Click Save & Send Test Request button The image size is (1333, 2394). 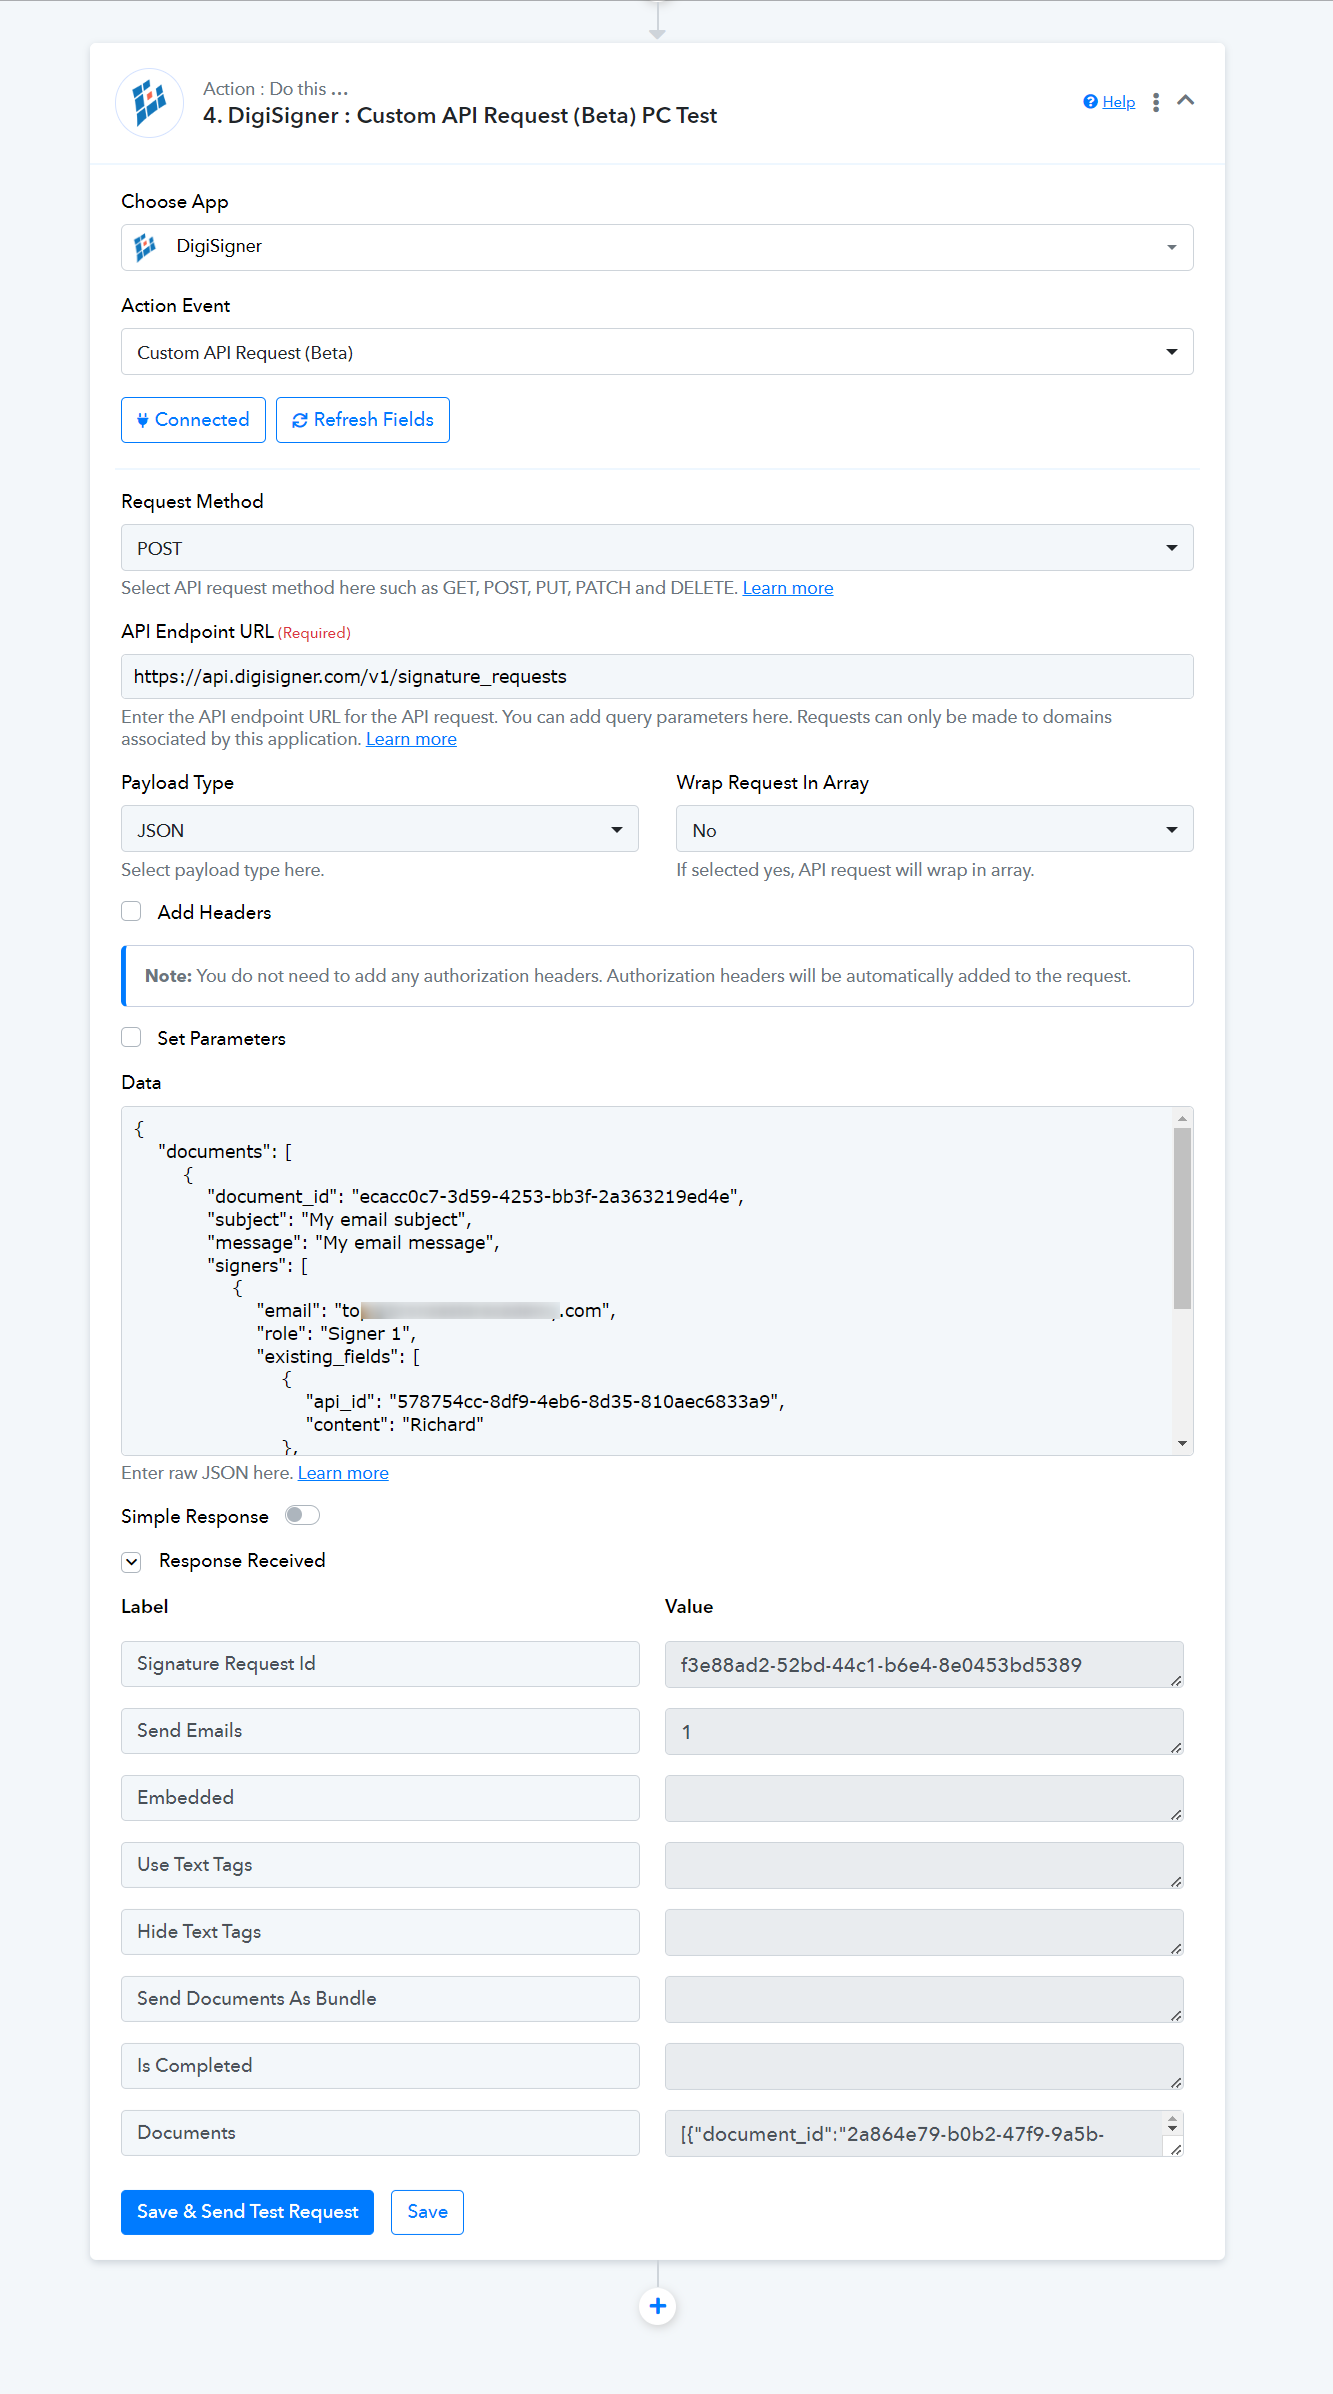pos(247,2212)
